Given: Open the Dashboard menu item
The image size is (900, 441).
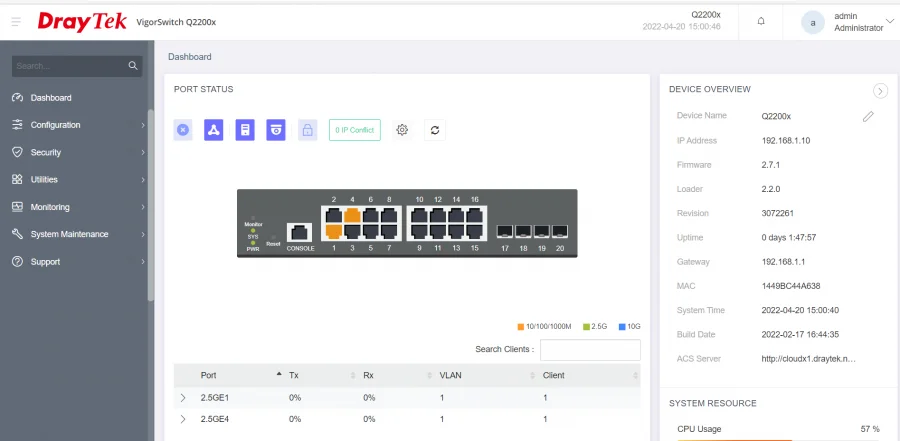Looking at the screenshot, I should 51,98.
